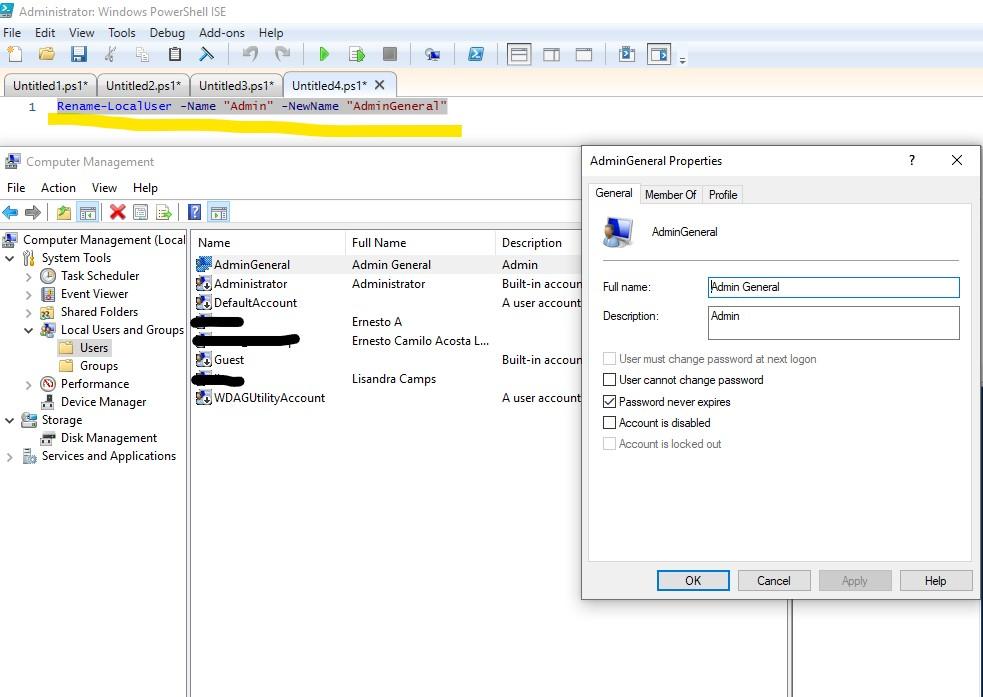Click the dialog question mark help button

point(912,160)
